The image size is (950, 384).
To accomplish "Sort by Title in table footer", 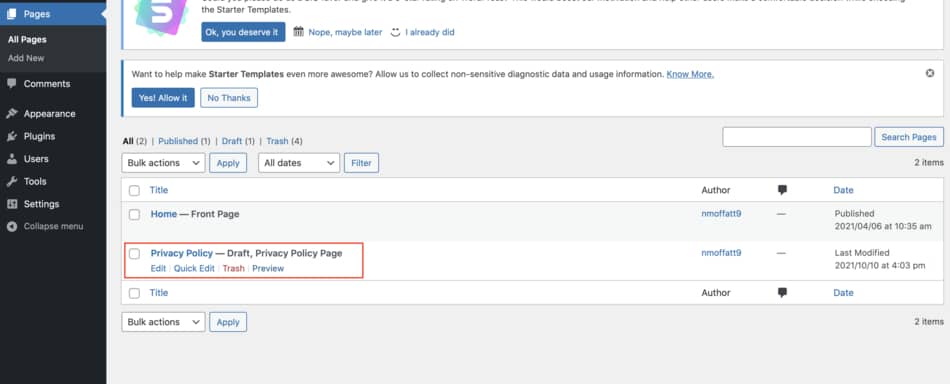I will point(159,293).
